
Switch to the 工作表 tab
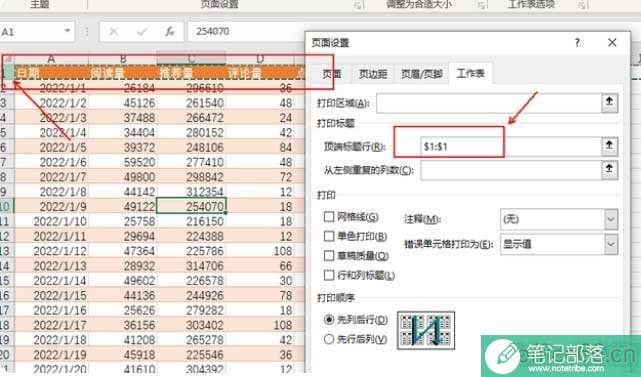470,74
